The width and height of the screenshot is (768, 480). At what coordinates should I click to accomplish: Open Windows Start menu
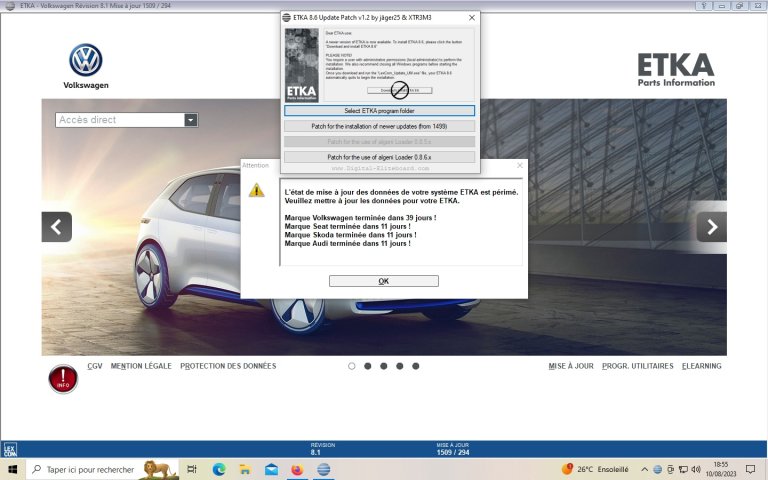(13, 469)
